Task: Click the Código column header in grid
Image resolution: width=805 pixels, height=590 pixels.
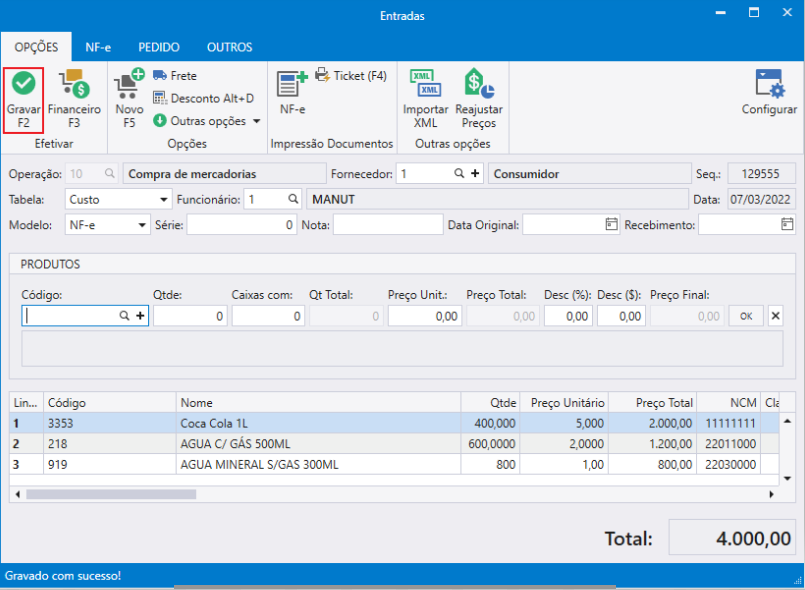Action: 110,403
